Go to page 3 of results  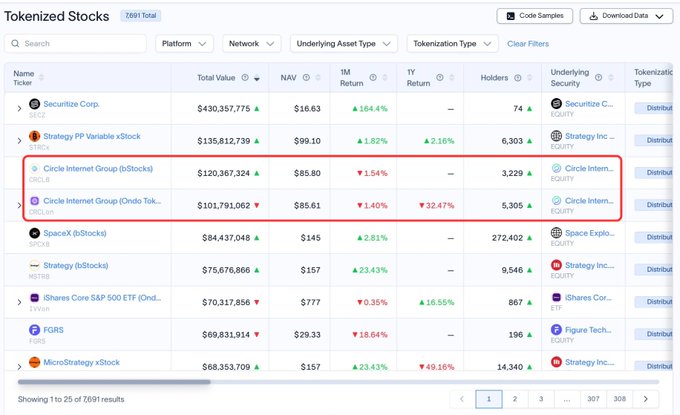pos(541,399)
